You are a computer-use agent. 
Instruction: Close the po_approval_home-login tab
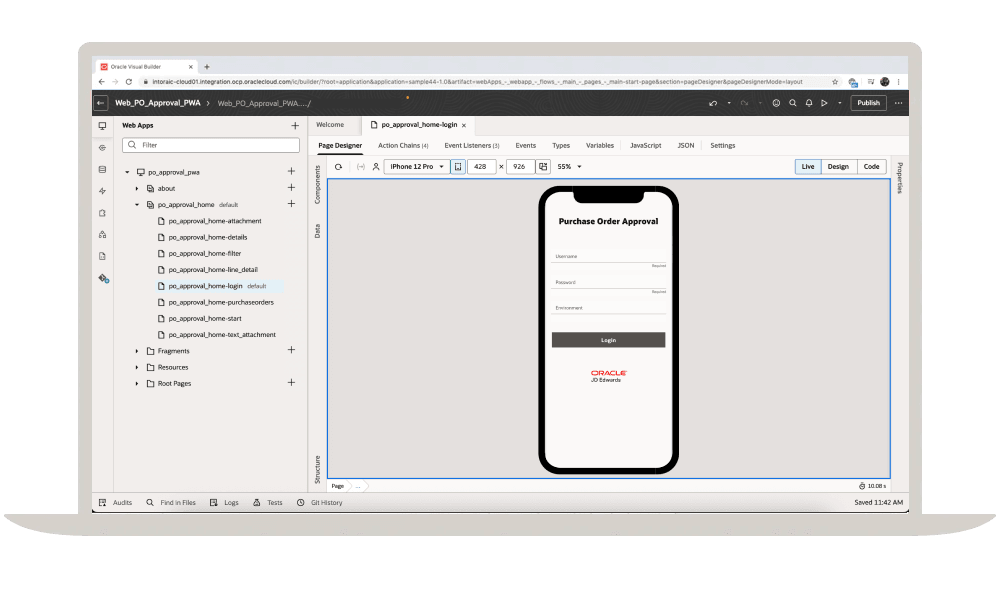(464, 126)
